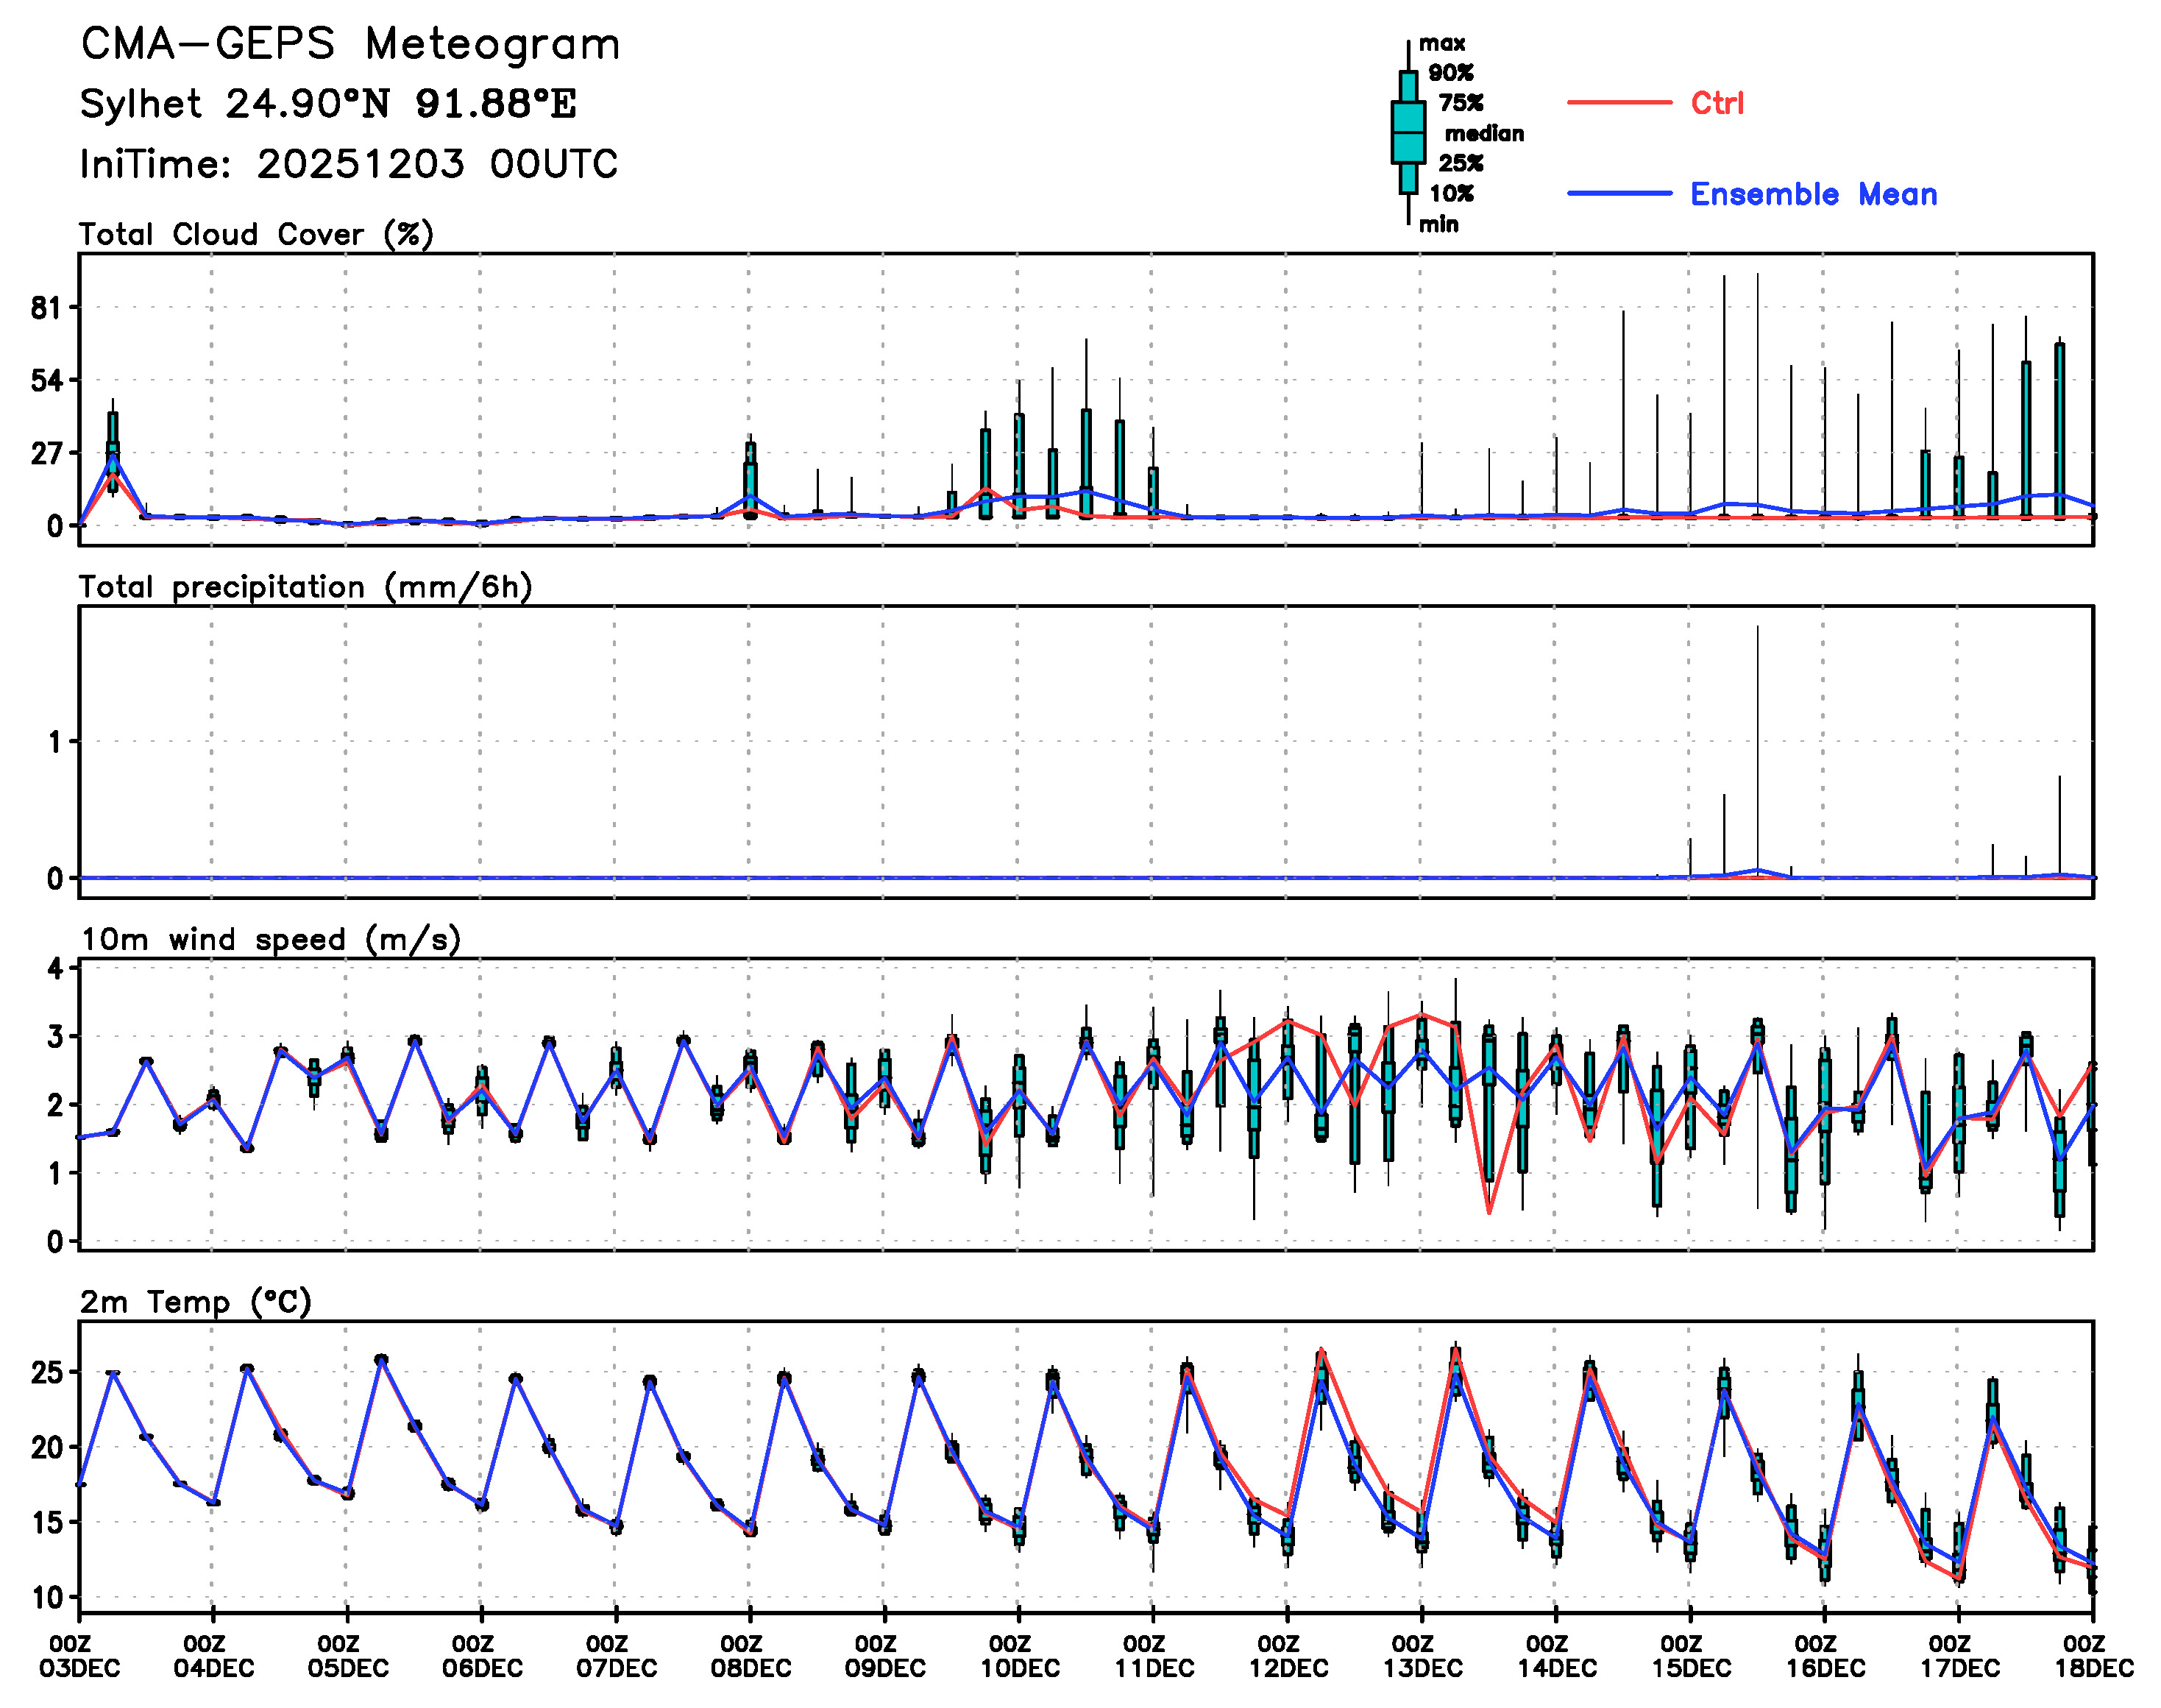2161x1708 pixels.
Task: Click the box-whisker legend icon
Action: [x=1408, y=132]
